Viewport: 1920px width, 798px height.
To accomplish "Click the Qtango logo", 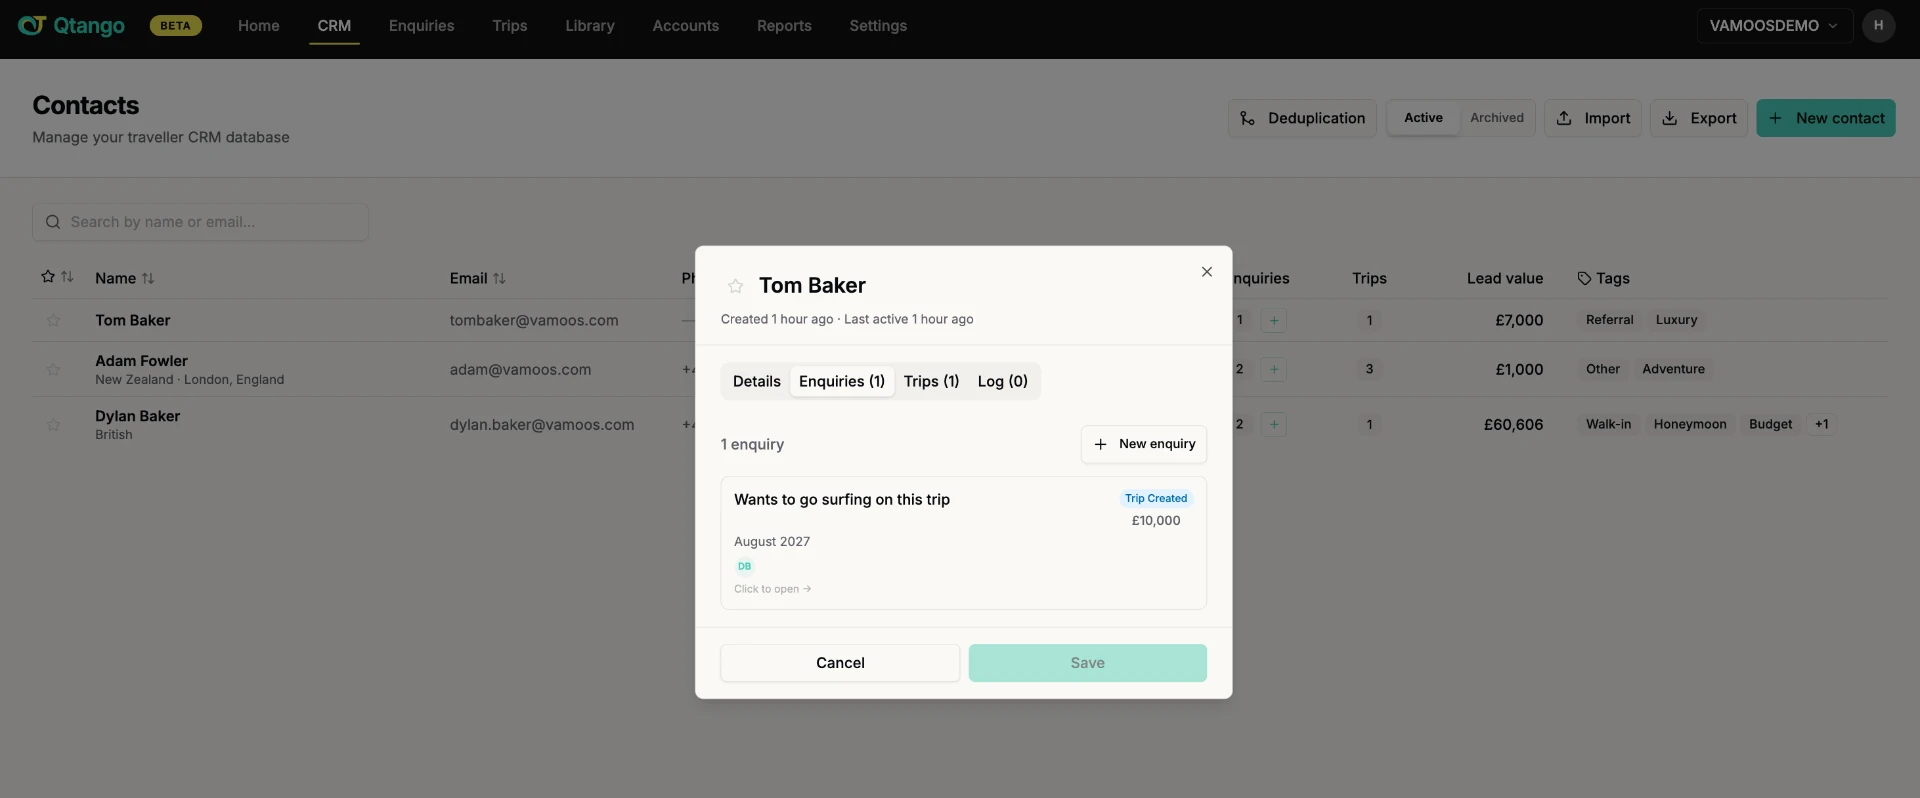I will 72,25.
